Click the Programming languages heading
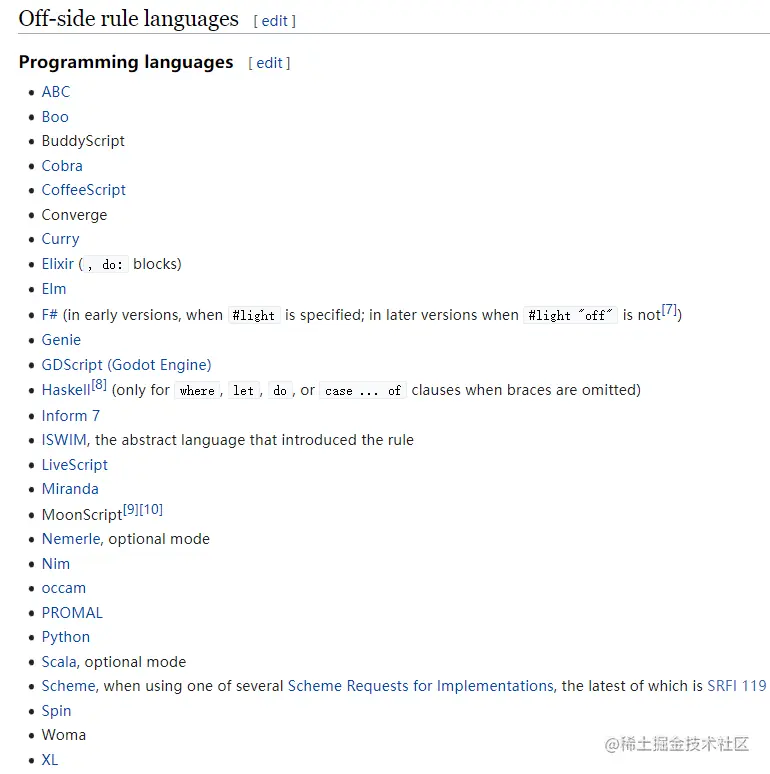This screenshot has width=770, height=774. click(x=126, y=63)
